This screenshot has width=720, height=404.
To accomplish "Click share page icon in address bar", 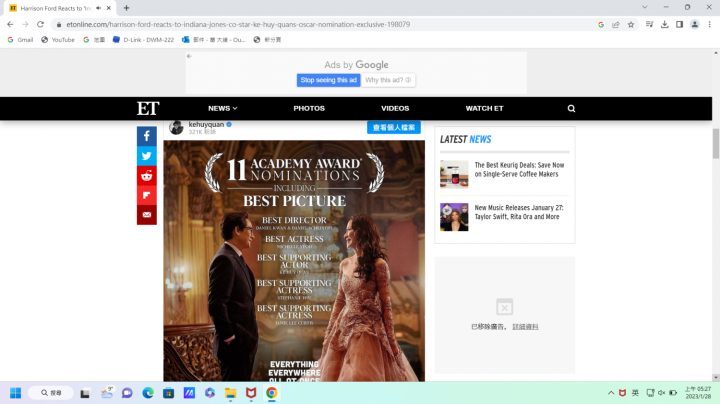I will tap(616, 24).
